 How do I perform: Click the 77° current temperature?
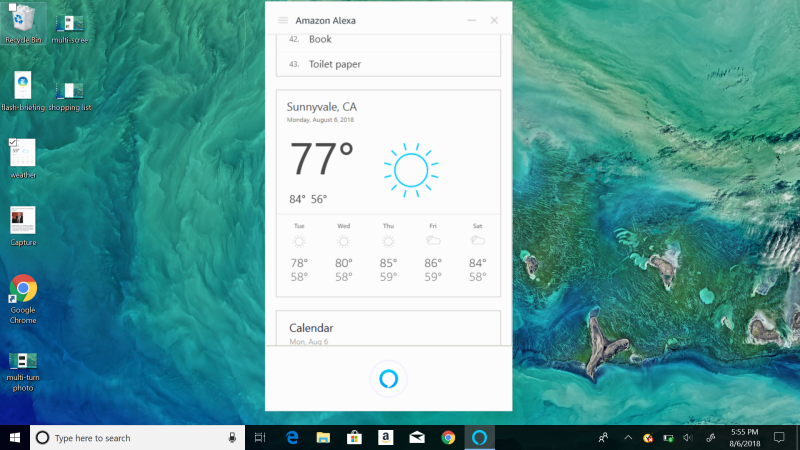pyautogui.click(x=321, y=159)
